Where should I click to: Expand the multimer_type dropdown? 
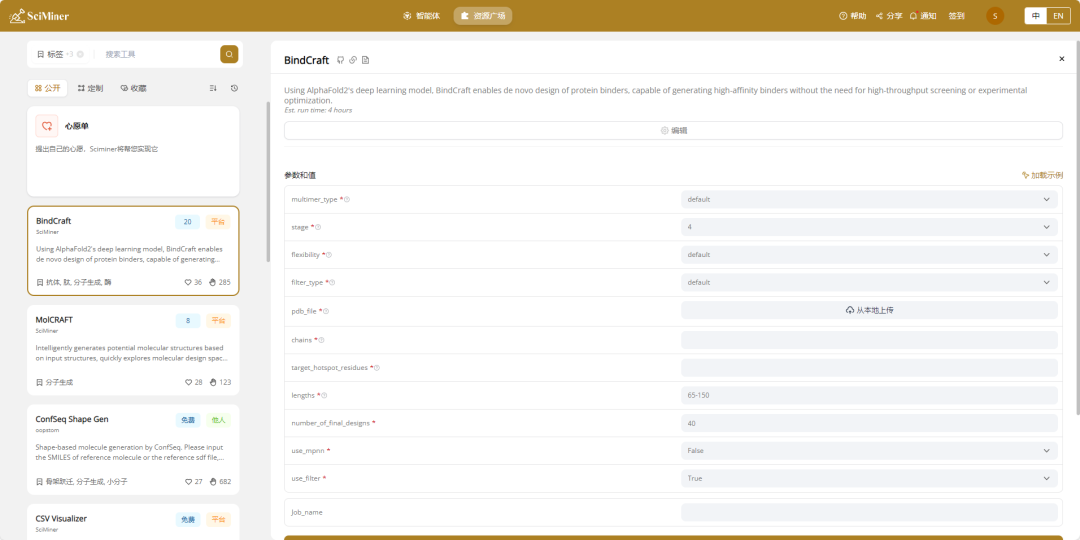point(868,199)
